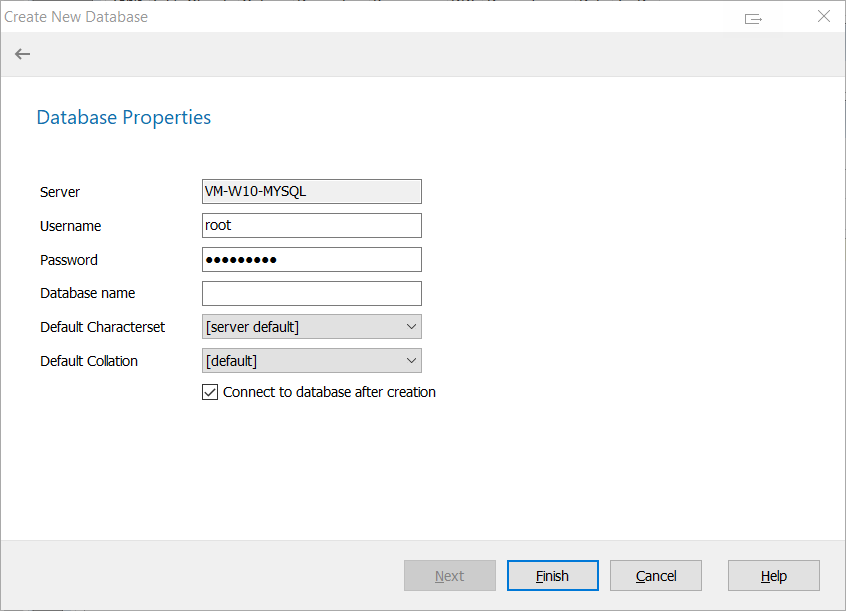The image size is (846, 611).
Task: Cancel the database creation
Action: coord(656,576)
